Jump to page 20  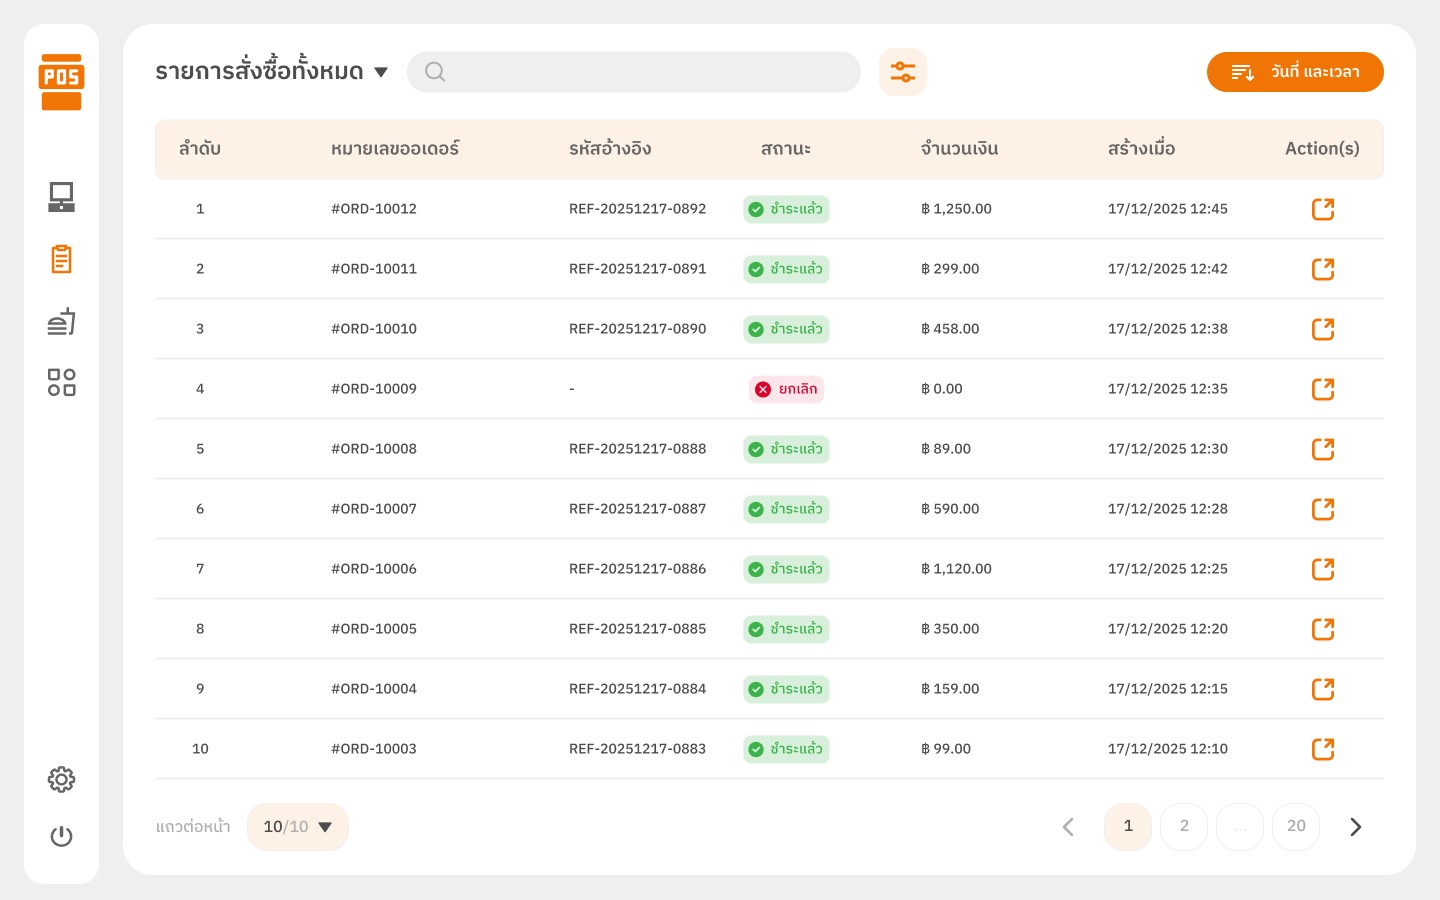[1296, 827]
